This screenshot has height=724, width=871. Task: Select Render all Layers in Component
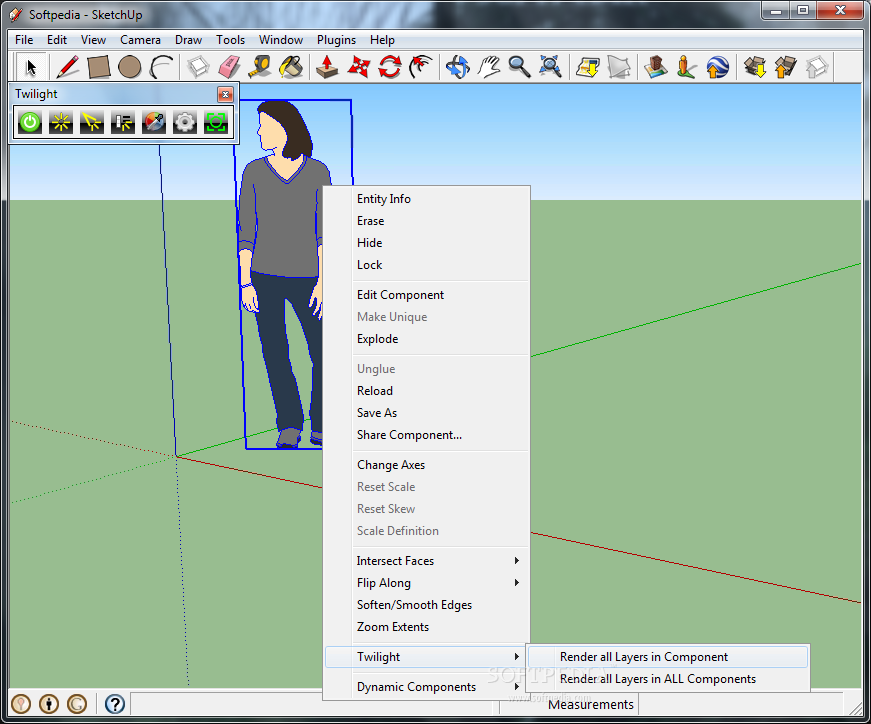[x=668, y=657]
